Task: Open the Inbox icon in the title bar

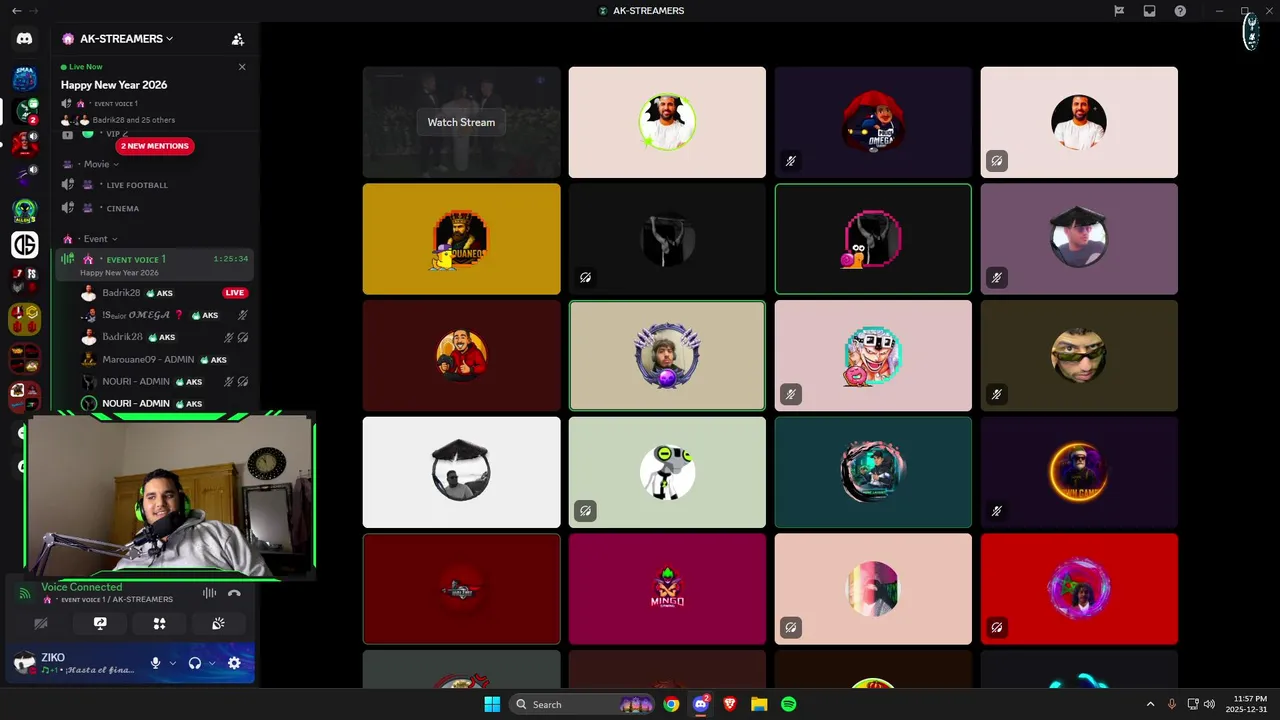Action: coord(1150,11)
